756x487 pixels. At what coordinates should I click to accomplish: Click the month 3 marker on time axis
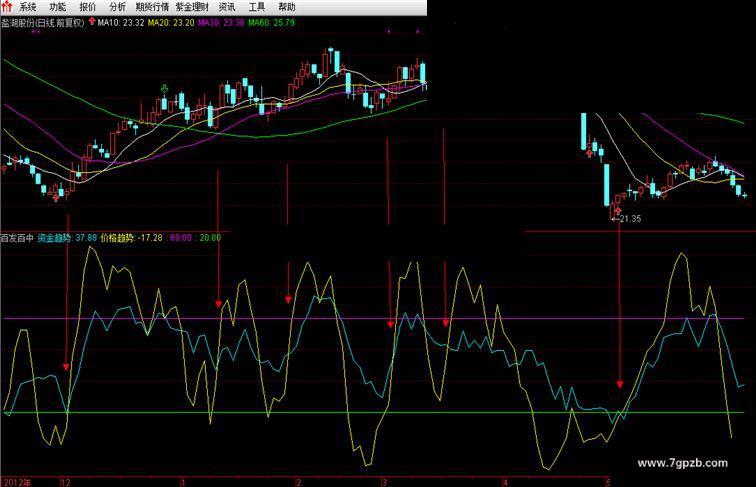pos(384,482)
